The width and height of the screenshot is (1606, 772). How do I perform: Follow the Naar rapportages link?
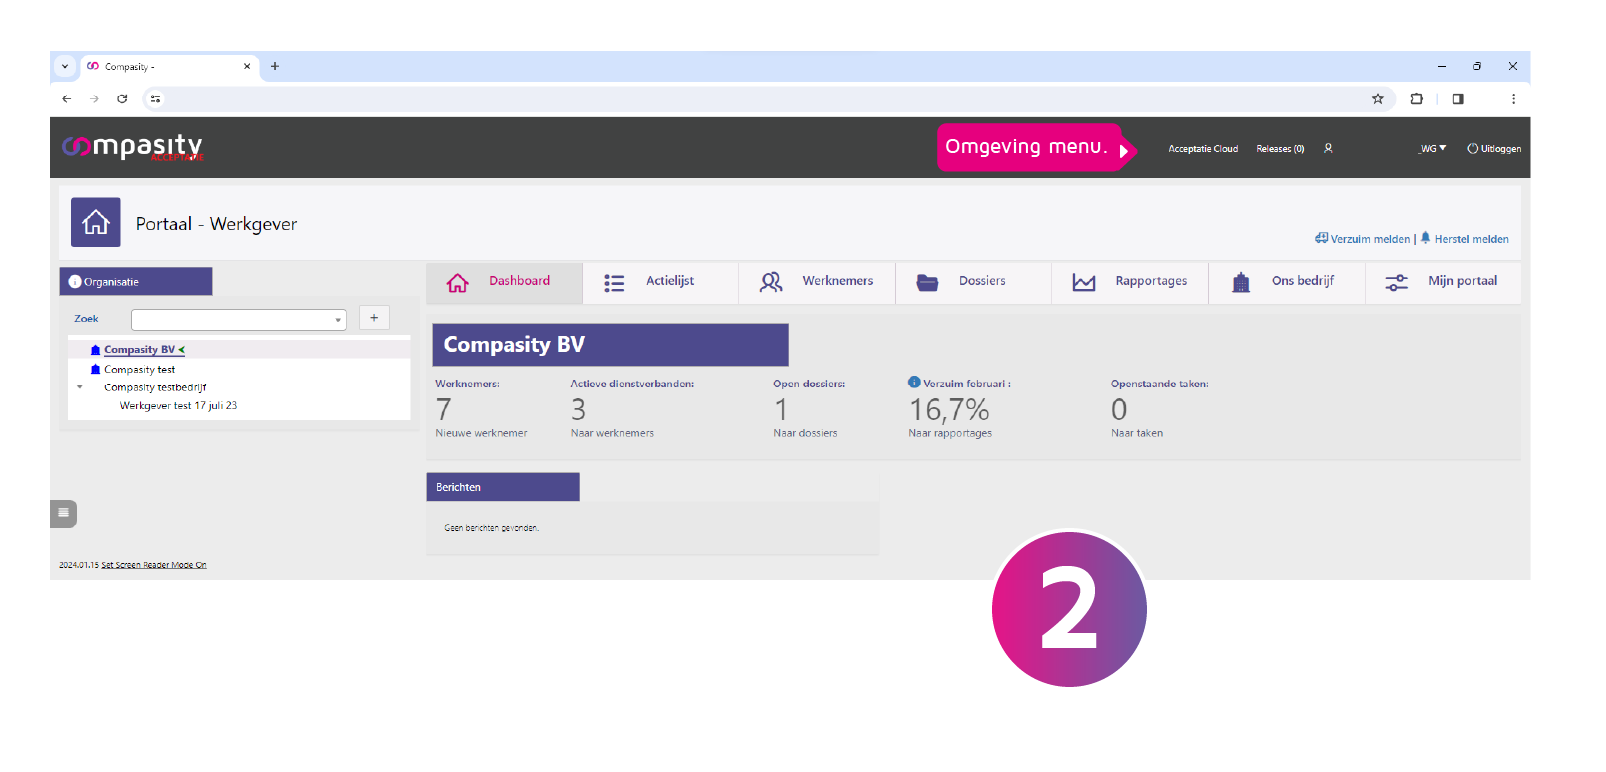(950, 433)
